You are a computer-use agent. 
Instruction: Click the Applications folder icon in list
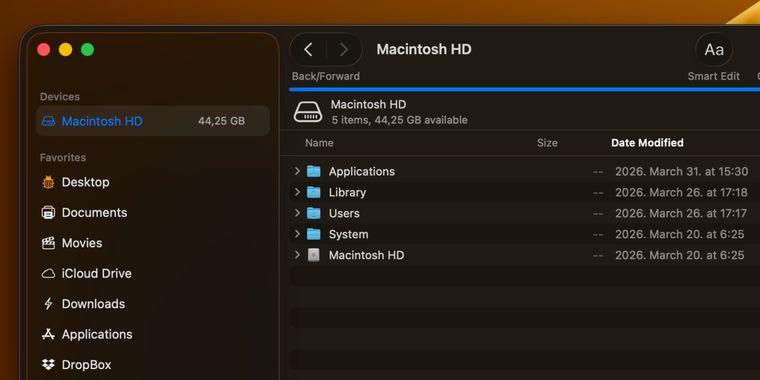click(314, 171)
